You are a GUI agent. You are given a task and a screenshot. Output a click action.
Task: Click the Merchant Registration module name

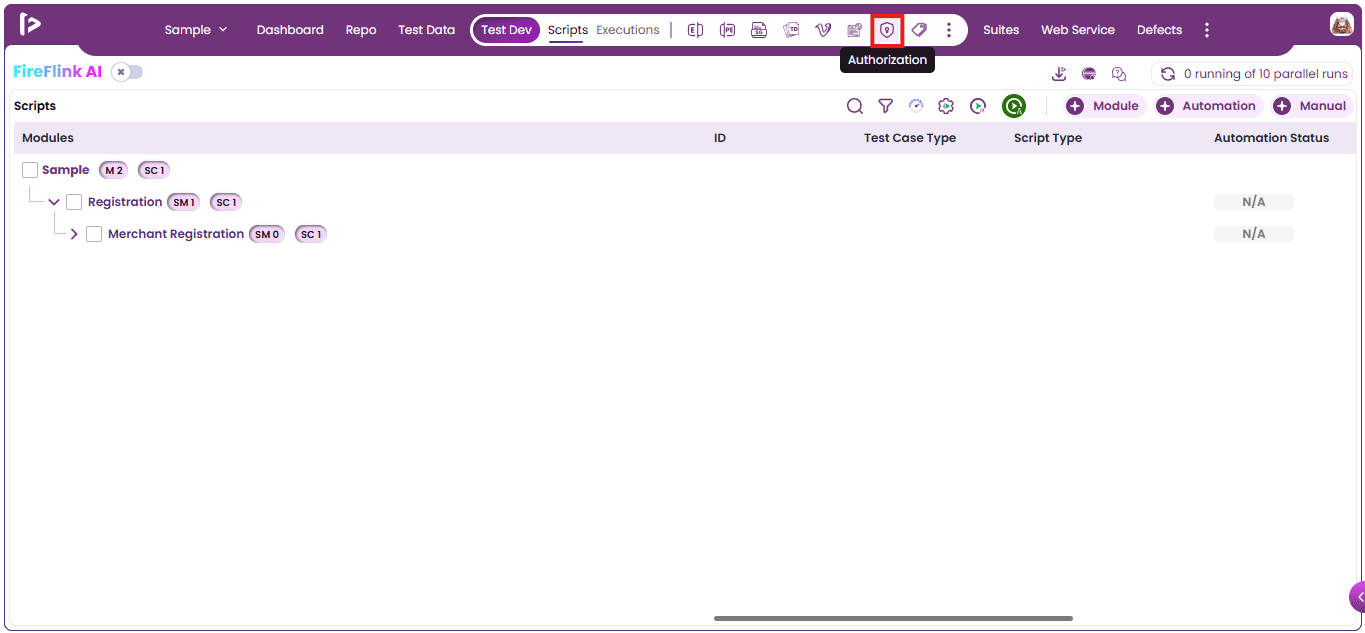(176, 234)
